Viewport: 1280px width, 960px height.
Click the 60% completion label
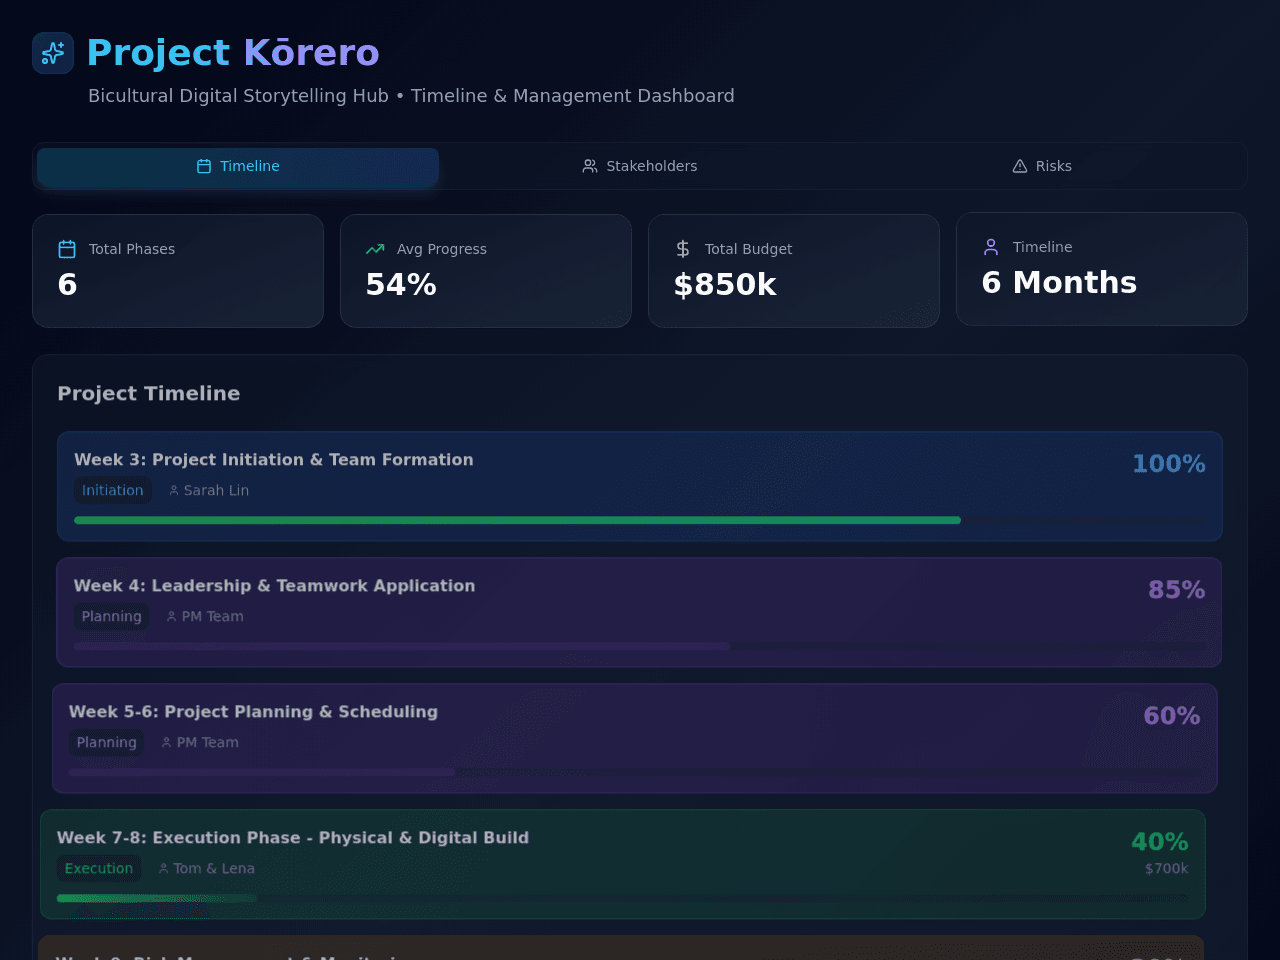tap(1171, 716)
